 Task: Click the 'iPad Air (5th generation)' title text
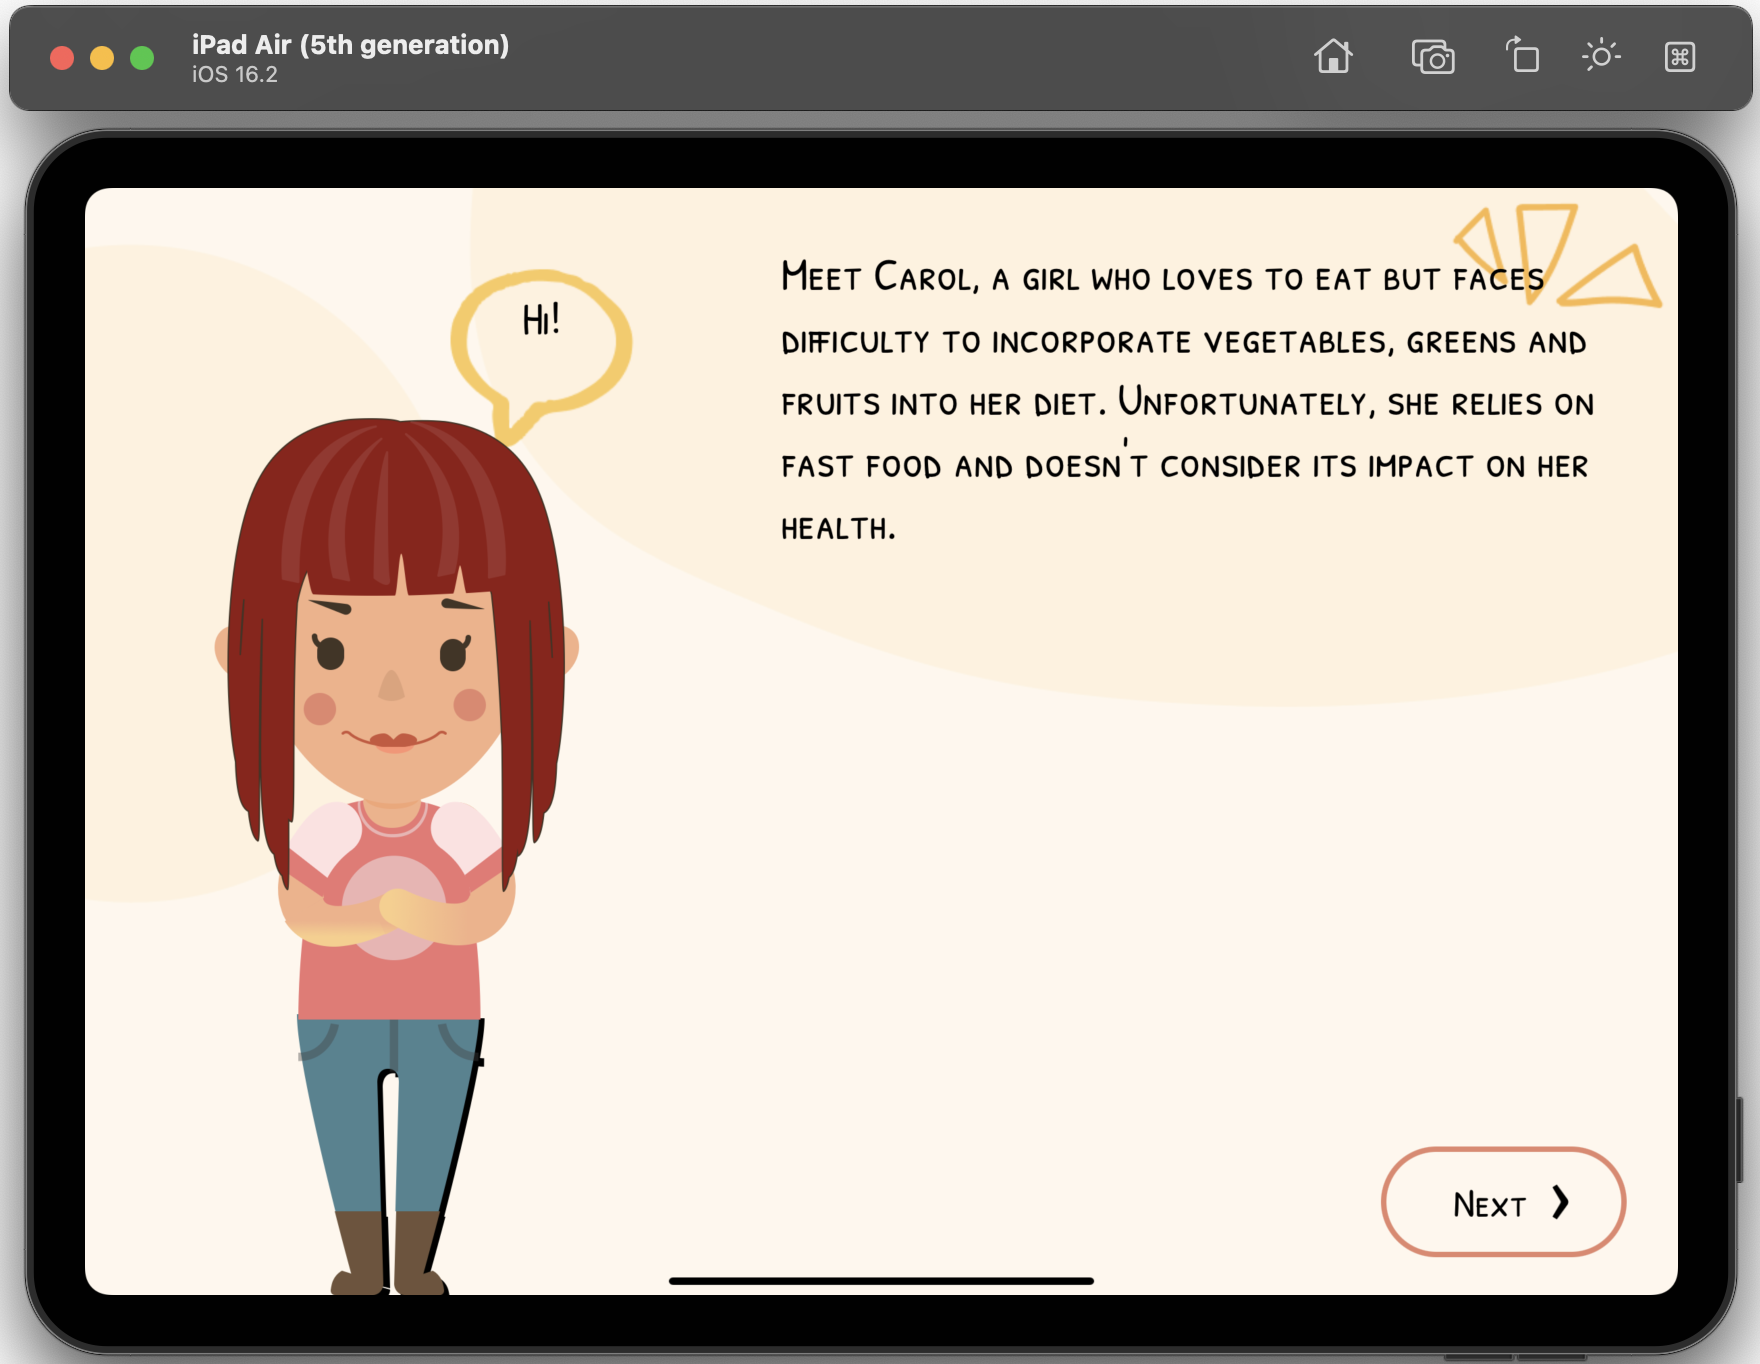350,44
